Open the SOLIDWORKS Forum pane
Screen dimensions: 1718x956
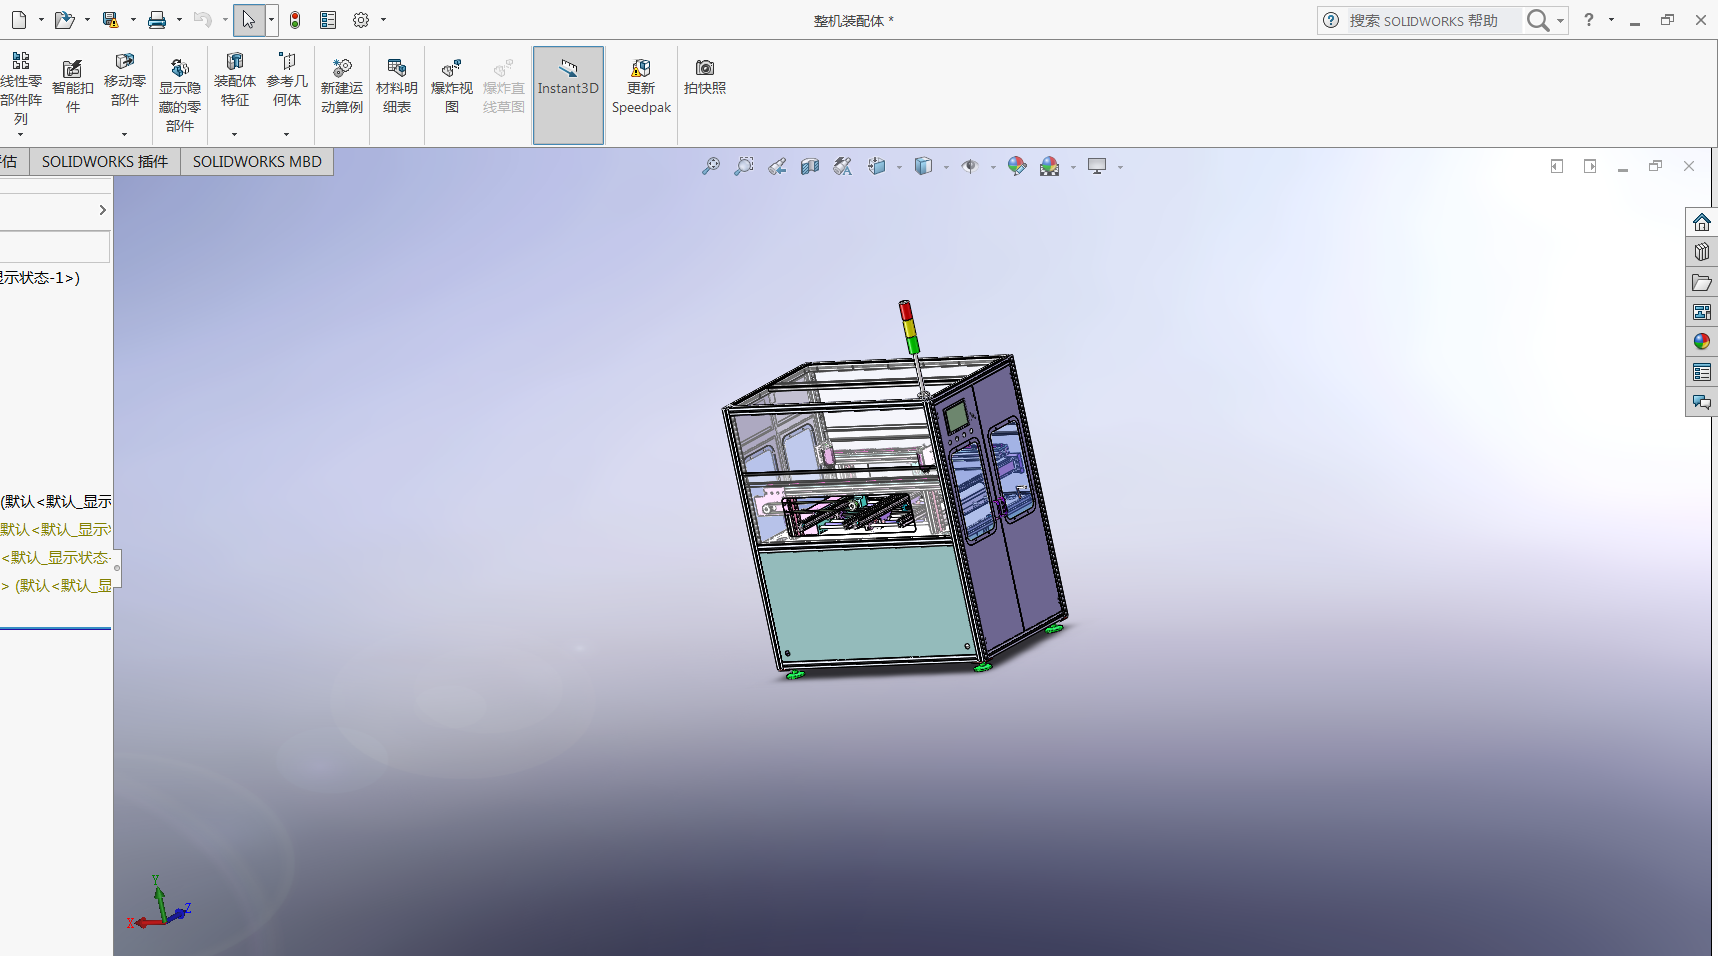(x=1701, y=402)
